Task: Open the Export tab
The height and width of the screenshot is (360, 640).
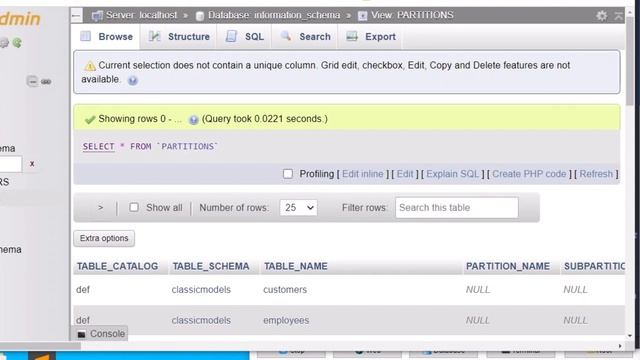Action: 371,37
